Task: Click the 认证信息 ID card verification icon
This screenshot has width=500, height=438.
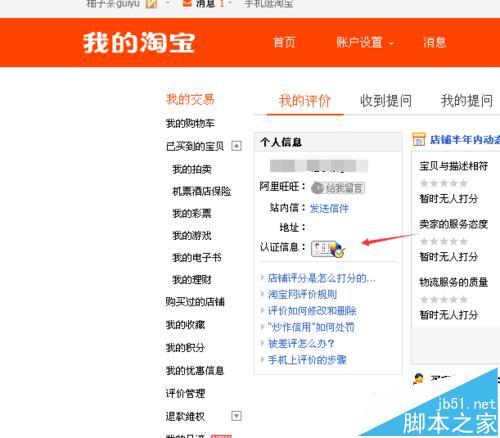Action: click(328, 249)
